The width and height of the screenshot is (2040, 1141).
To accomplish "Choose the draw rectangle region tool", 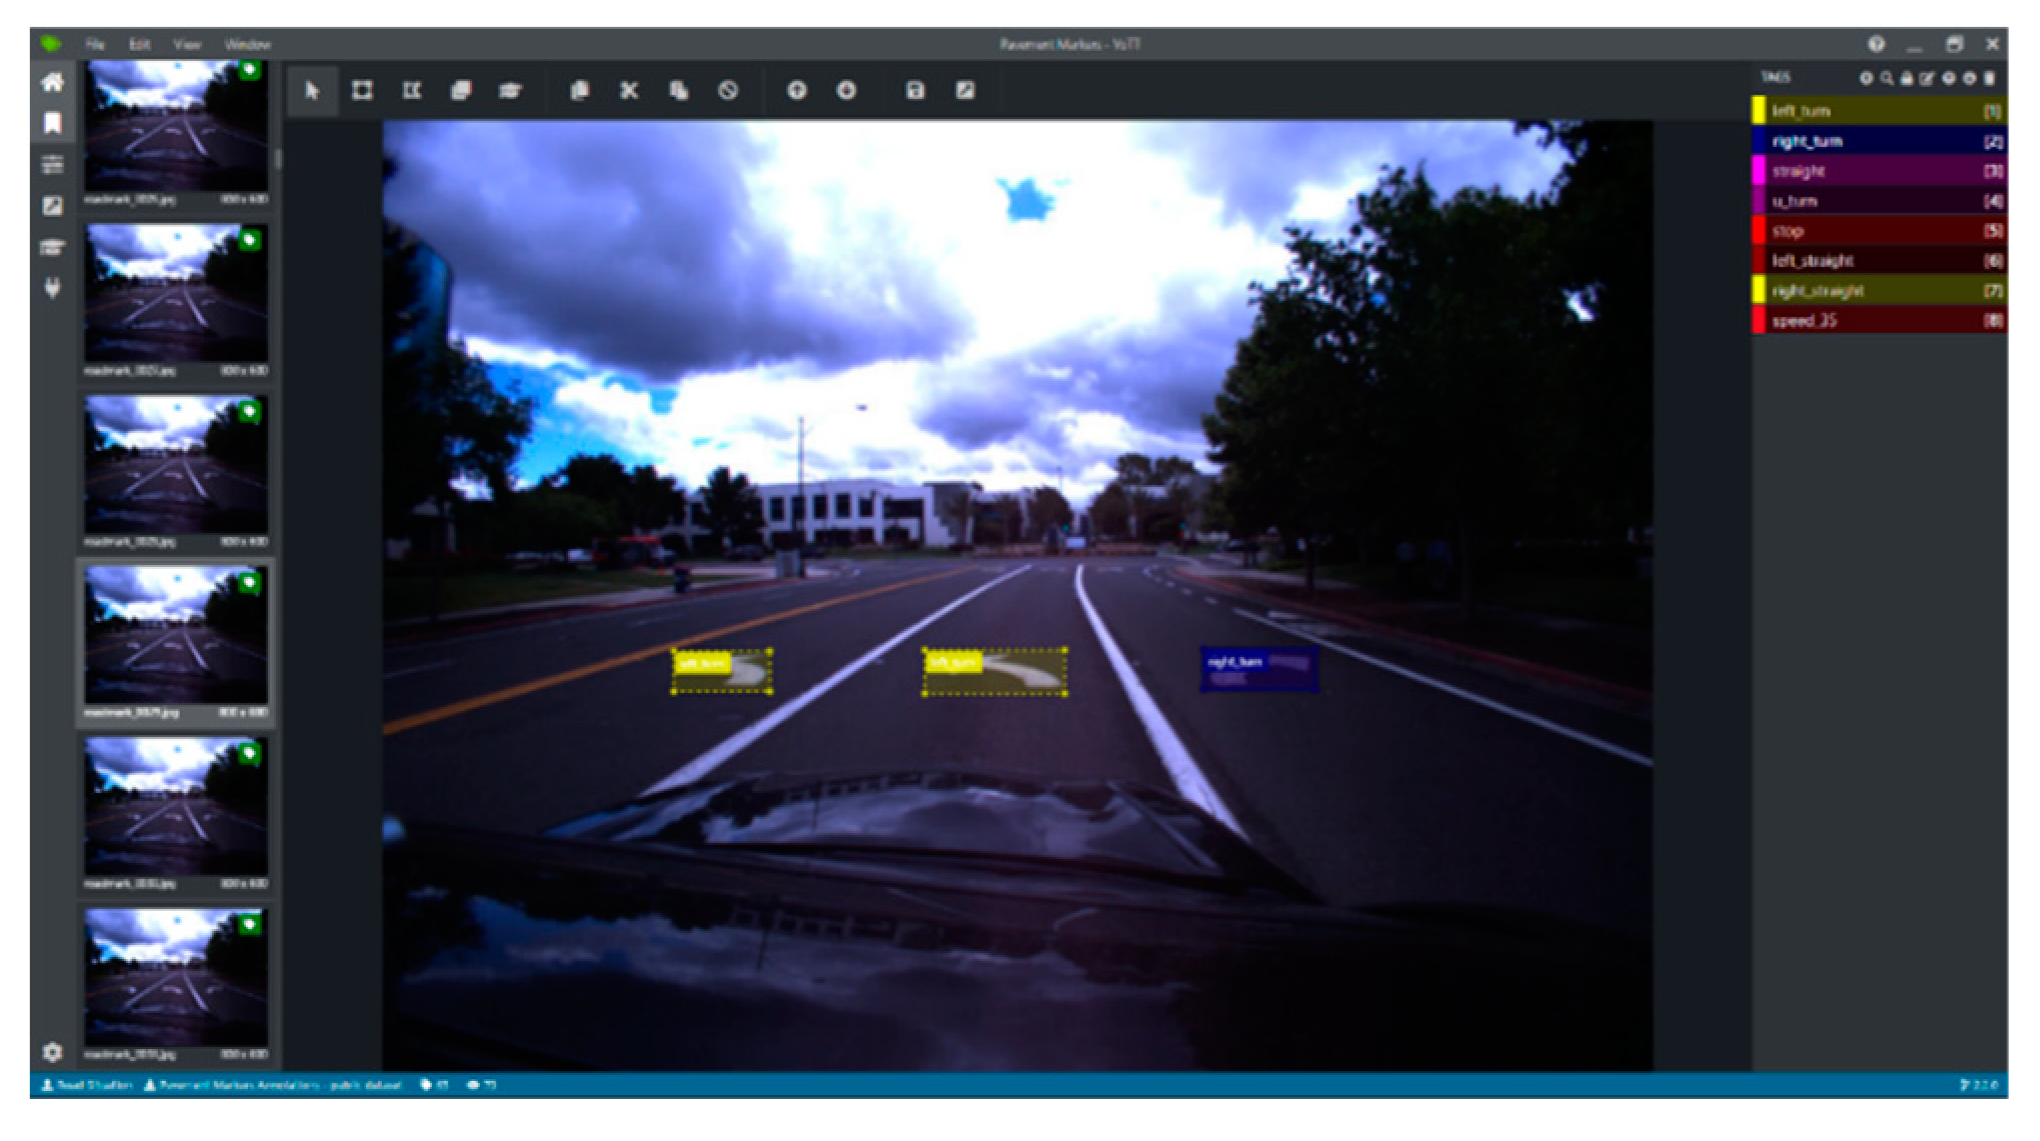I will point(362,91).
